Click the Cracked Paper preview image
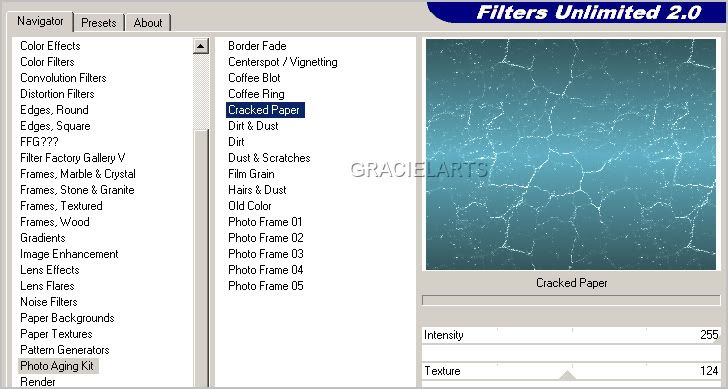 tap(571, 154)
